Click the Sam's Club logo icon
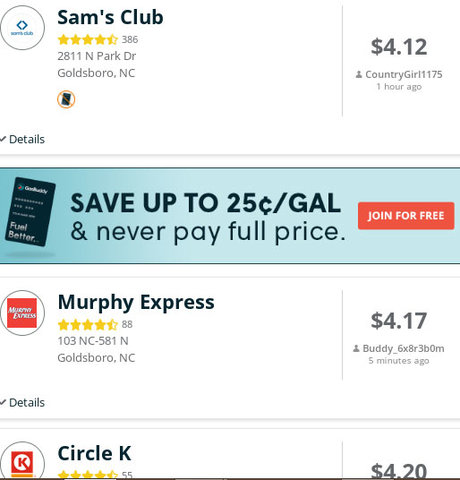 [22, 28]
